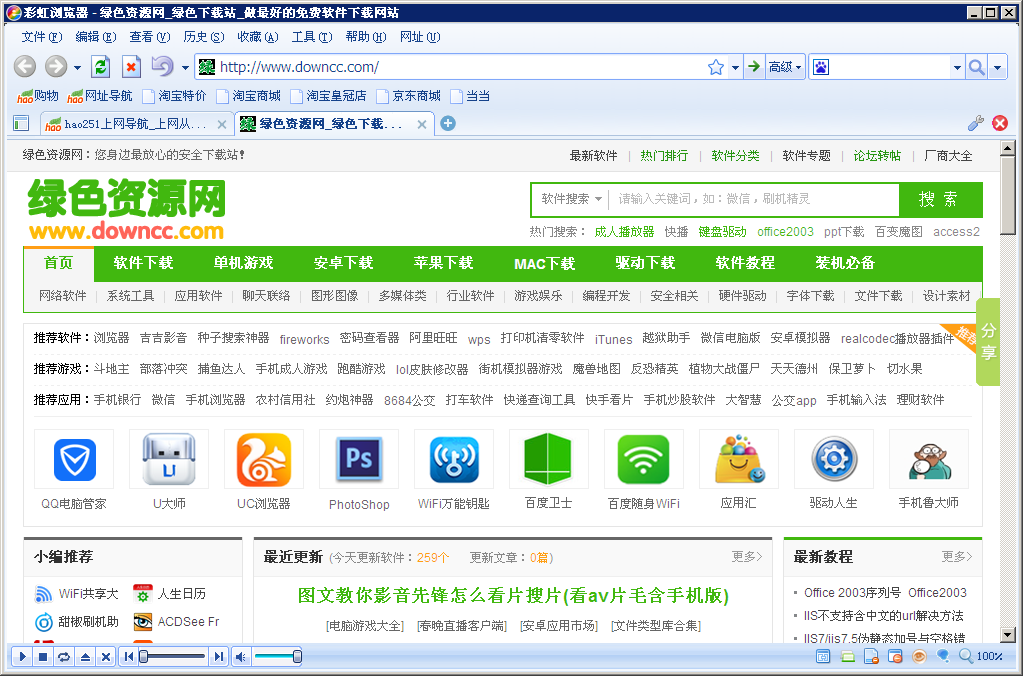Click the 搜 索 green search button
Viewport: 1023px width, 676px height.
click(x=940, y=200)
